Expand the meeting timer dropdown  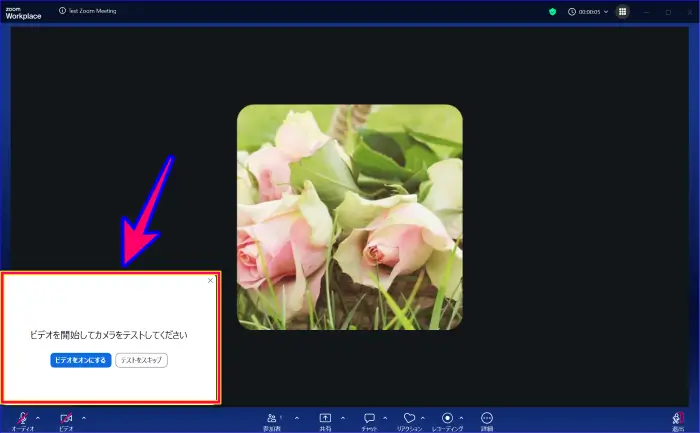pyautogui.click(x=606, y=12)
